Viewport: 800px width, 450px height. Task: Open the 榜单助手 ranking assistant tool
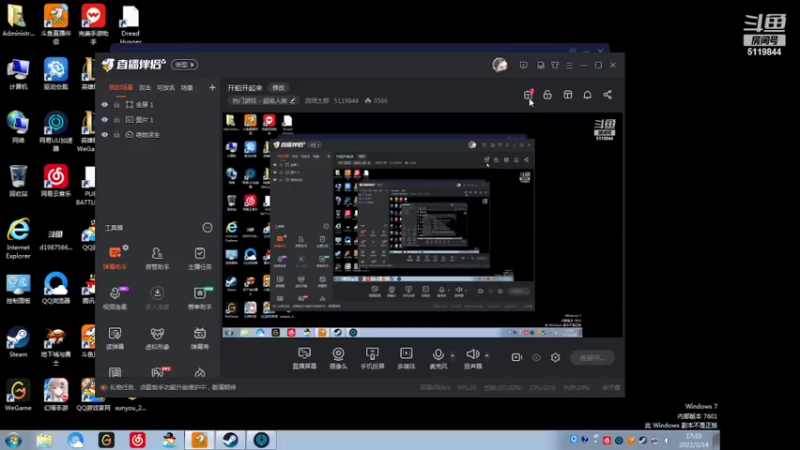pyautogui.click(x=199, y=297)
